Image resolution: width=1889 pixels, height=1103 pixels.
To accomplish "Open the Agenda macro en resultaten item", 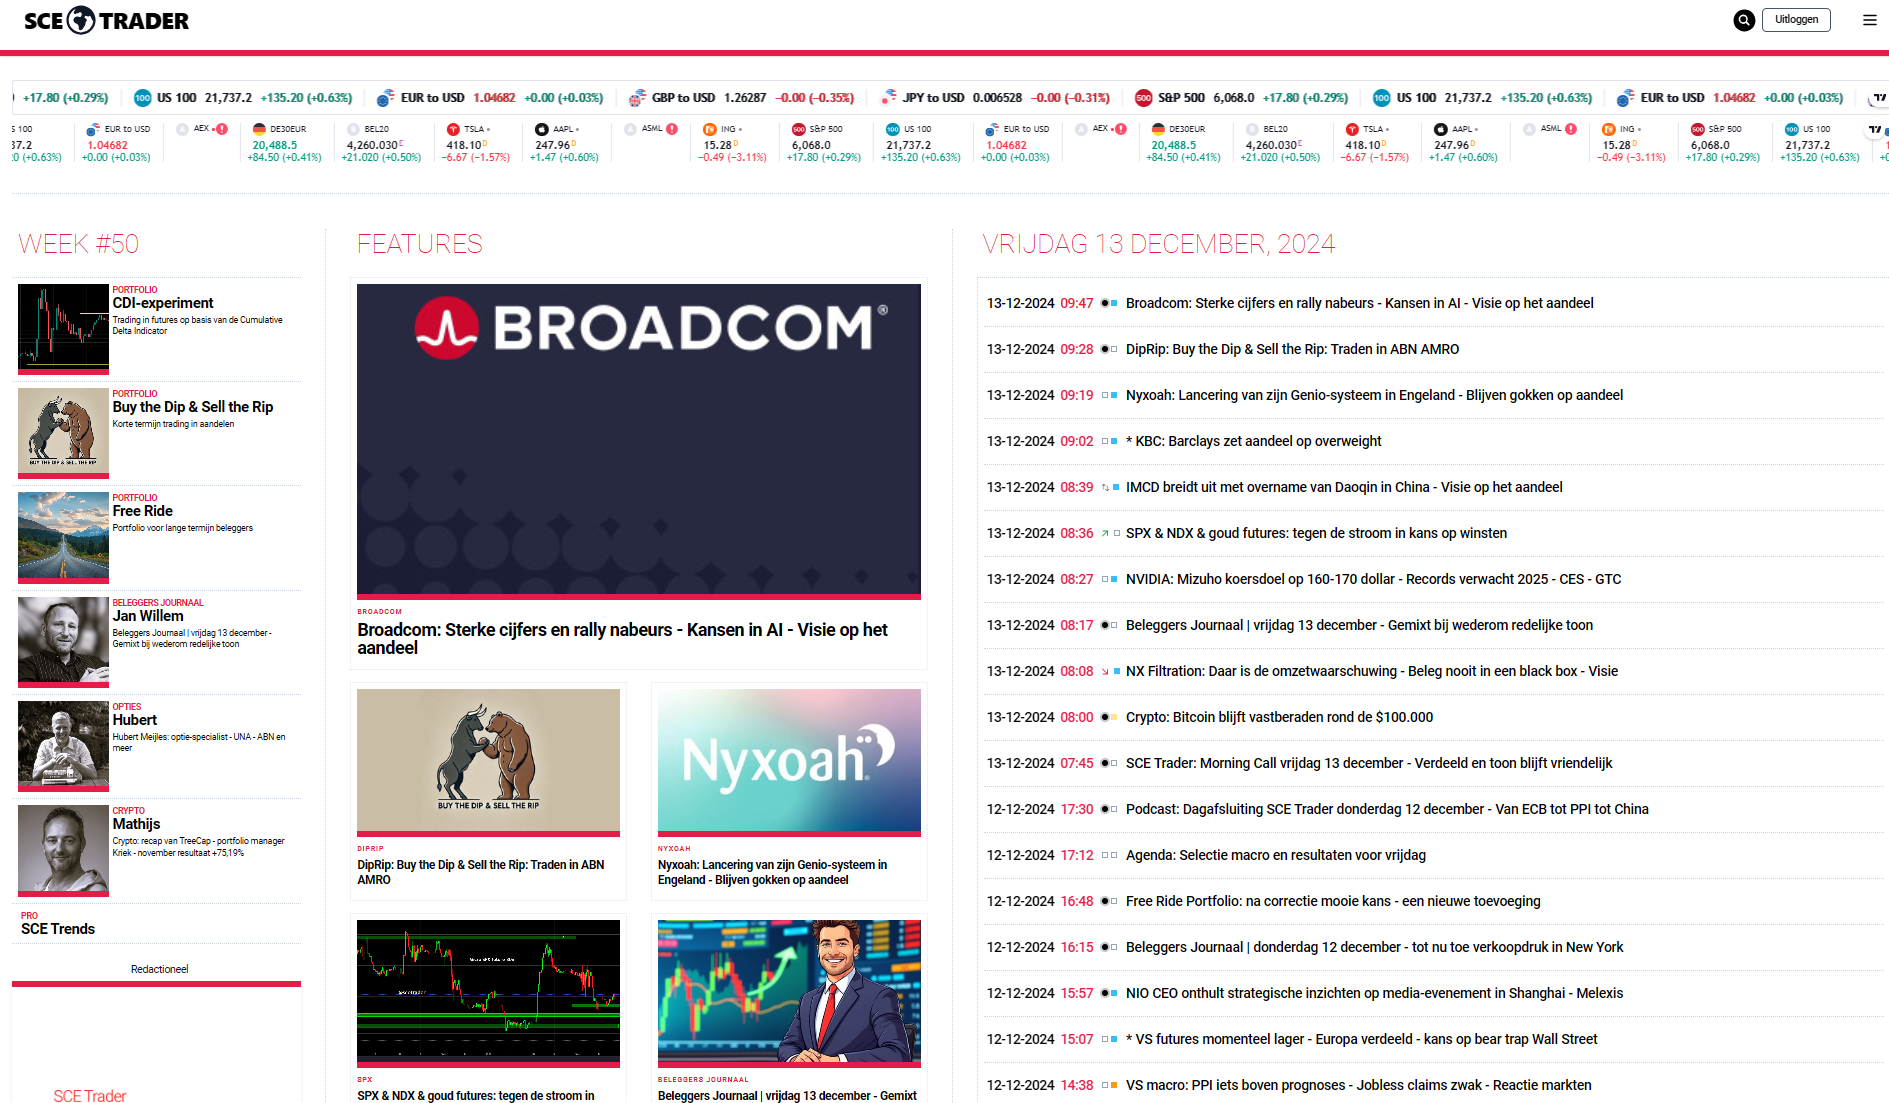I will coord(1276,855).
